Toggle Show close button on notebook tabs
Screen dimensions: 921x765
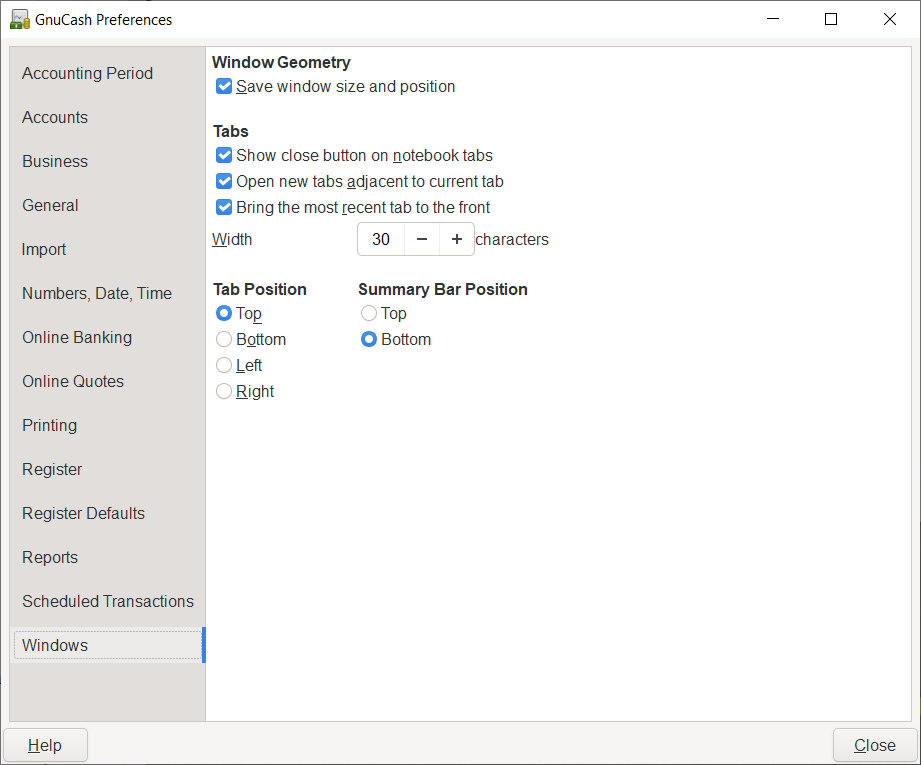click(224, 156)
